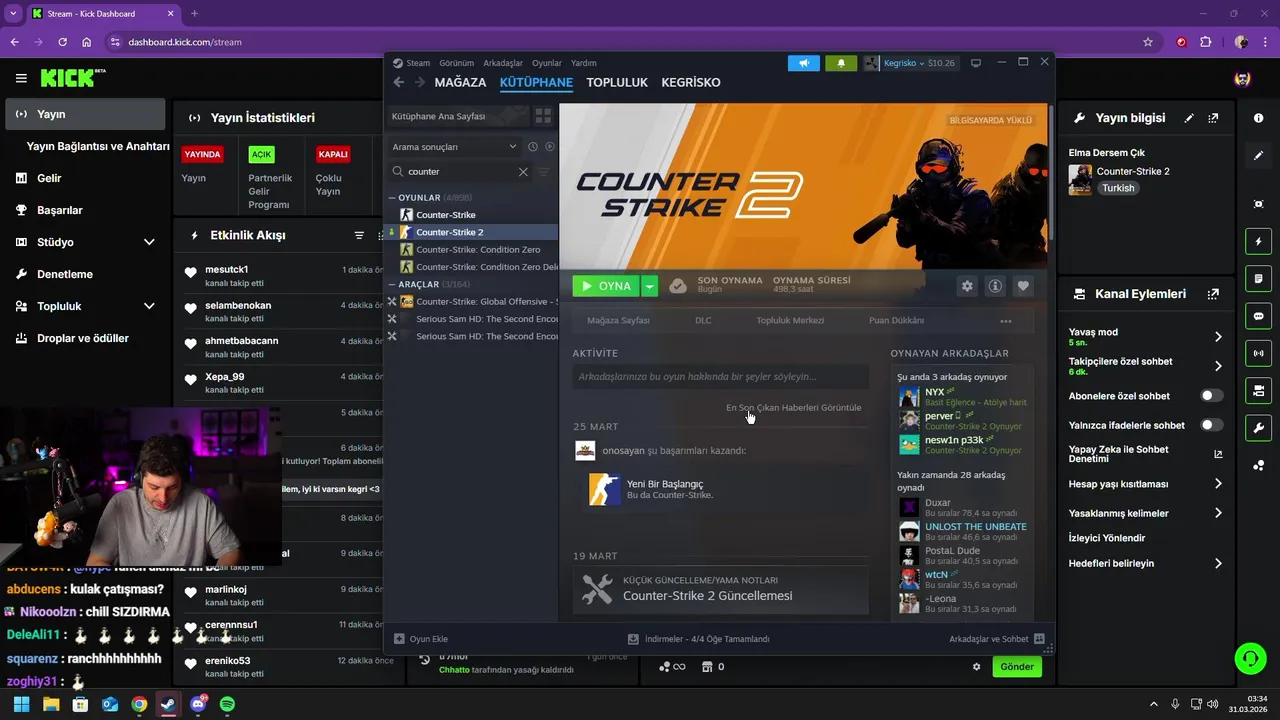Select Counter-Strike: Condition Zero in library
Viewport: 1280px width, 720px height.
478,250
